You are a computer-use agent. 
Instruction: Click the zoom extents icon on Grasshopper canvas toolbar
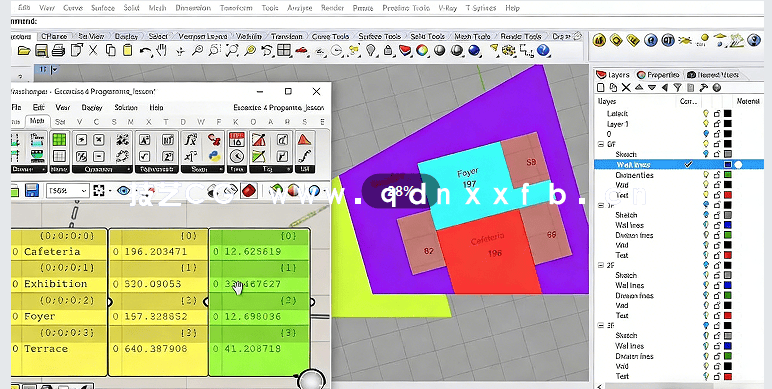coord(99,191)
